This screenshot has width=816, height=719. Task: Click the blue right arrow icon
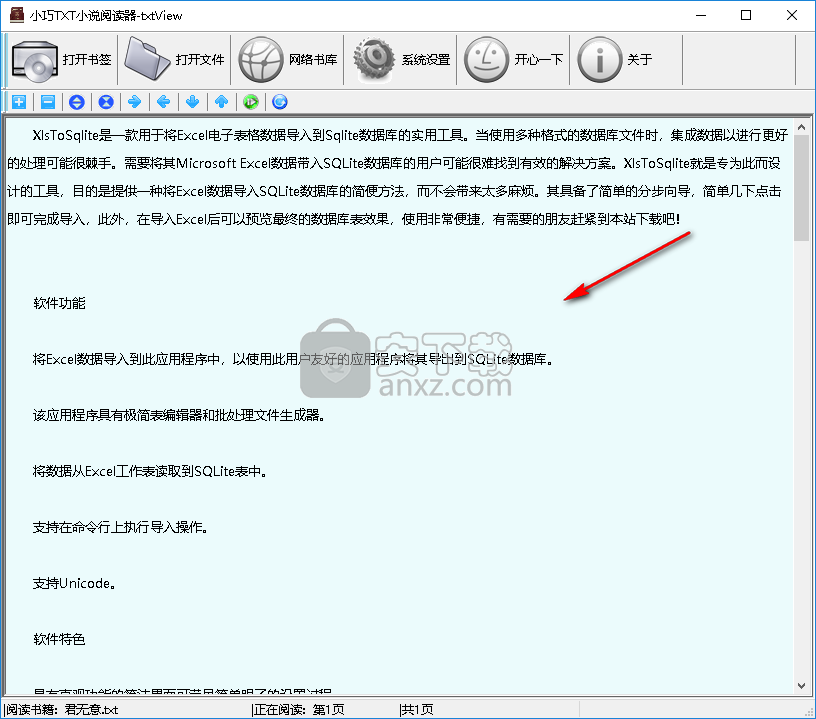click(135, 102)
